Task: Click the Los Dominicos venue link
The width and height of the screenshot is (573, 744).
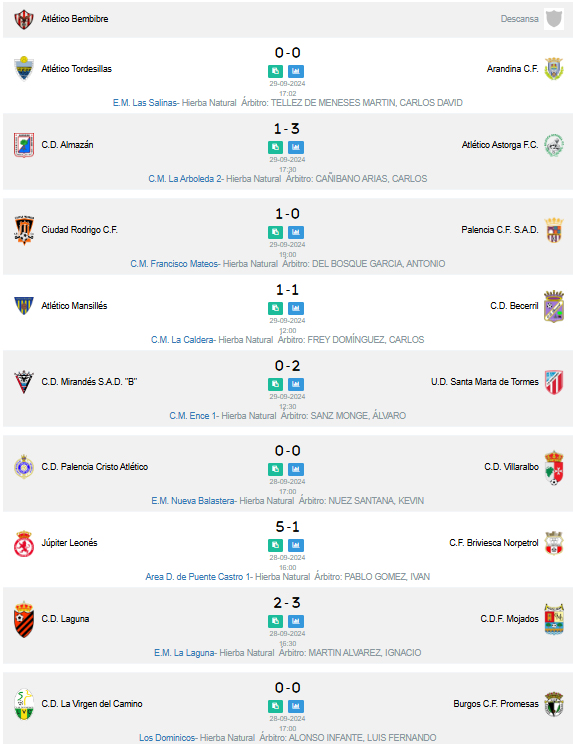Action: coord(166,737)
